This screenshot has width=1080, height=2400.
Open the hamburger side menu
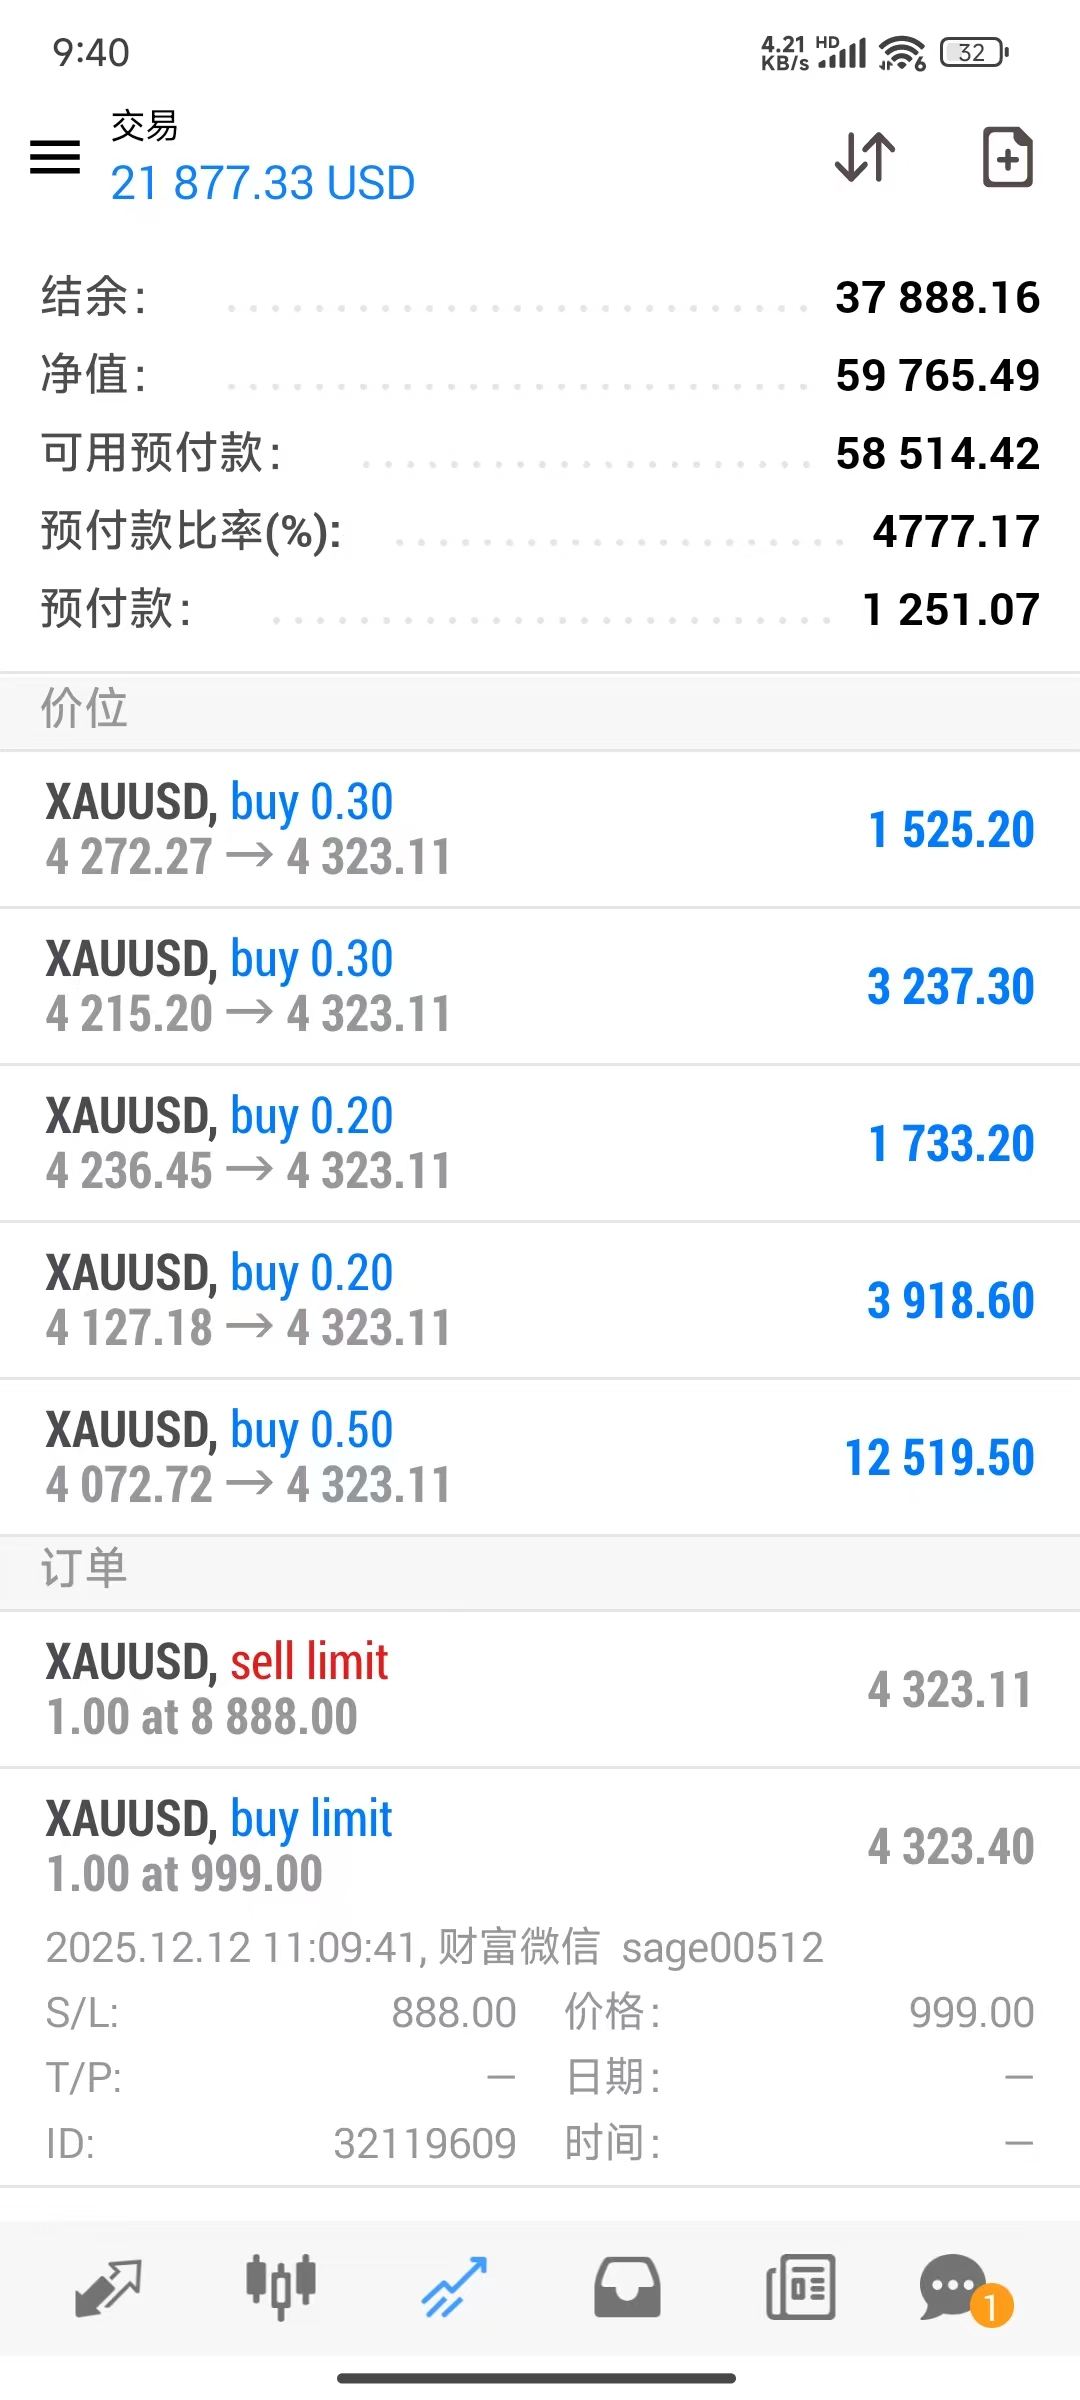pos(55,157)
